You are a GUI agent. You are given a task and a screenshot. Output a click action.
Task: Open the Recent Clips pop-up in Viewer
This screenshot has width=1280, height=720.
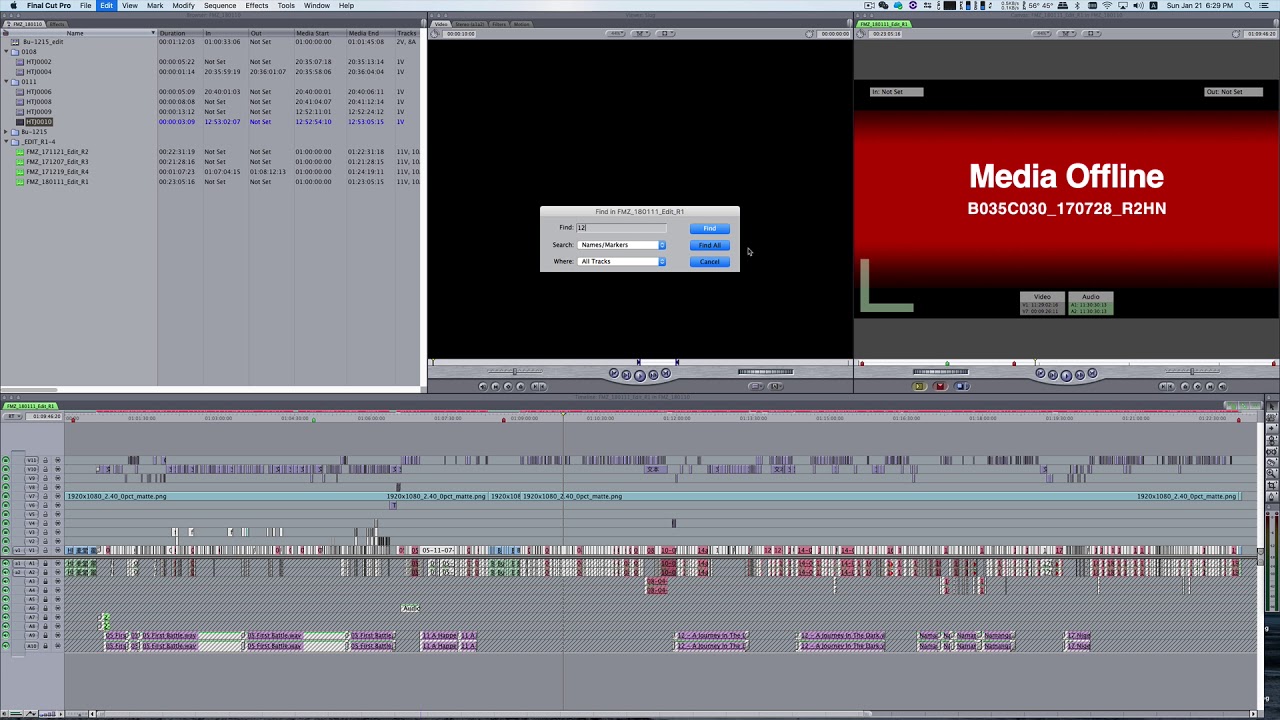click(x=756, y=387)
